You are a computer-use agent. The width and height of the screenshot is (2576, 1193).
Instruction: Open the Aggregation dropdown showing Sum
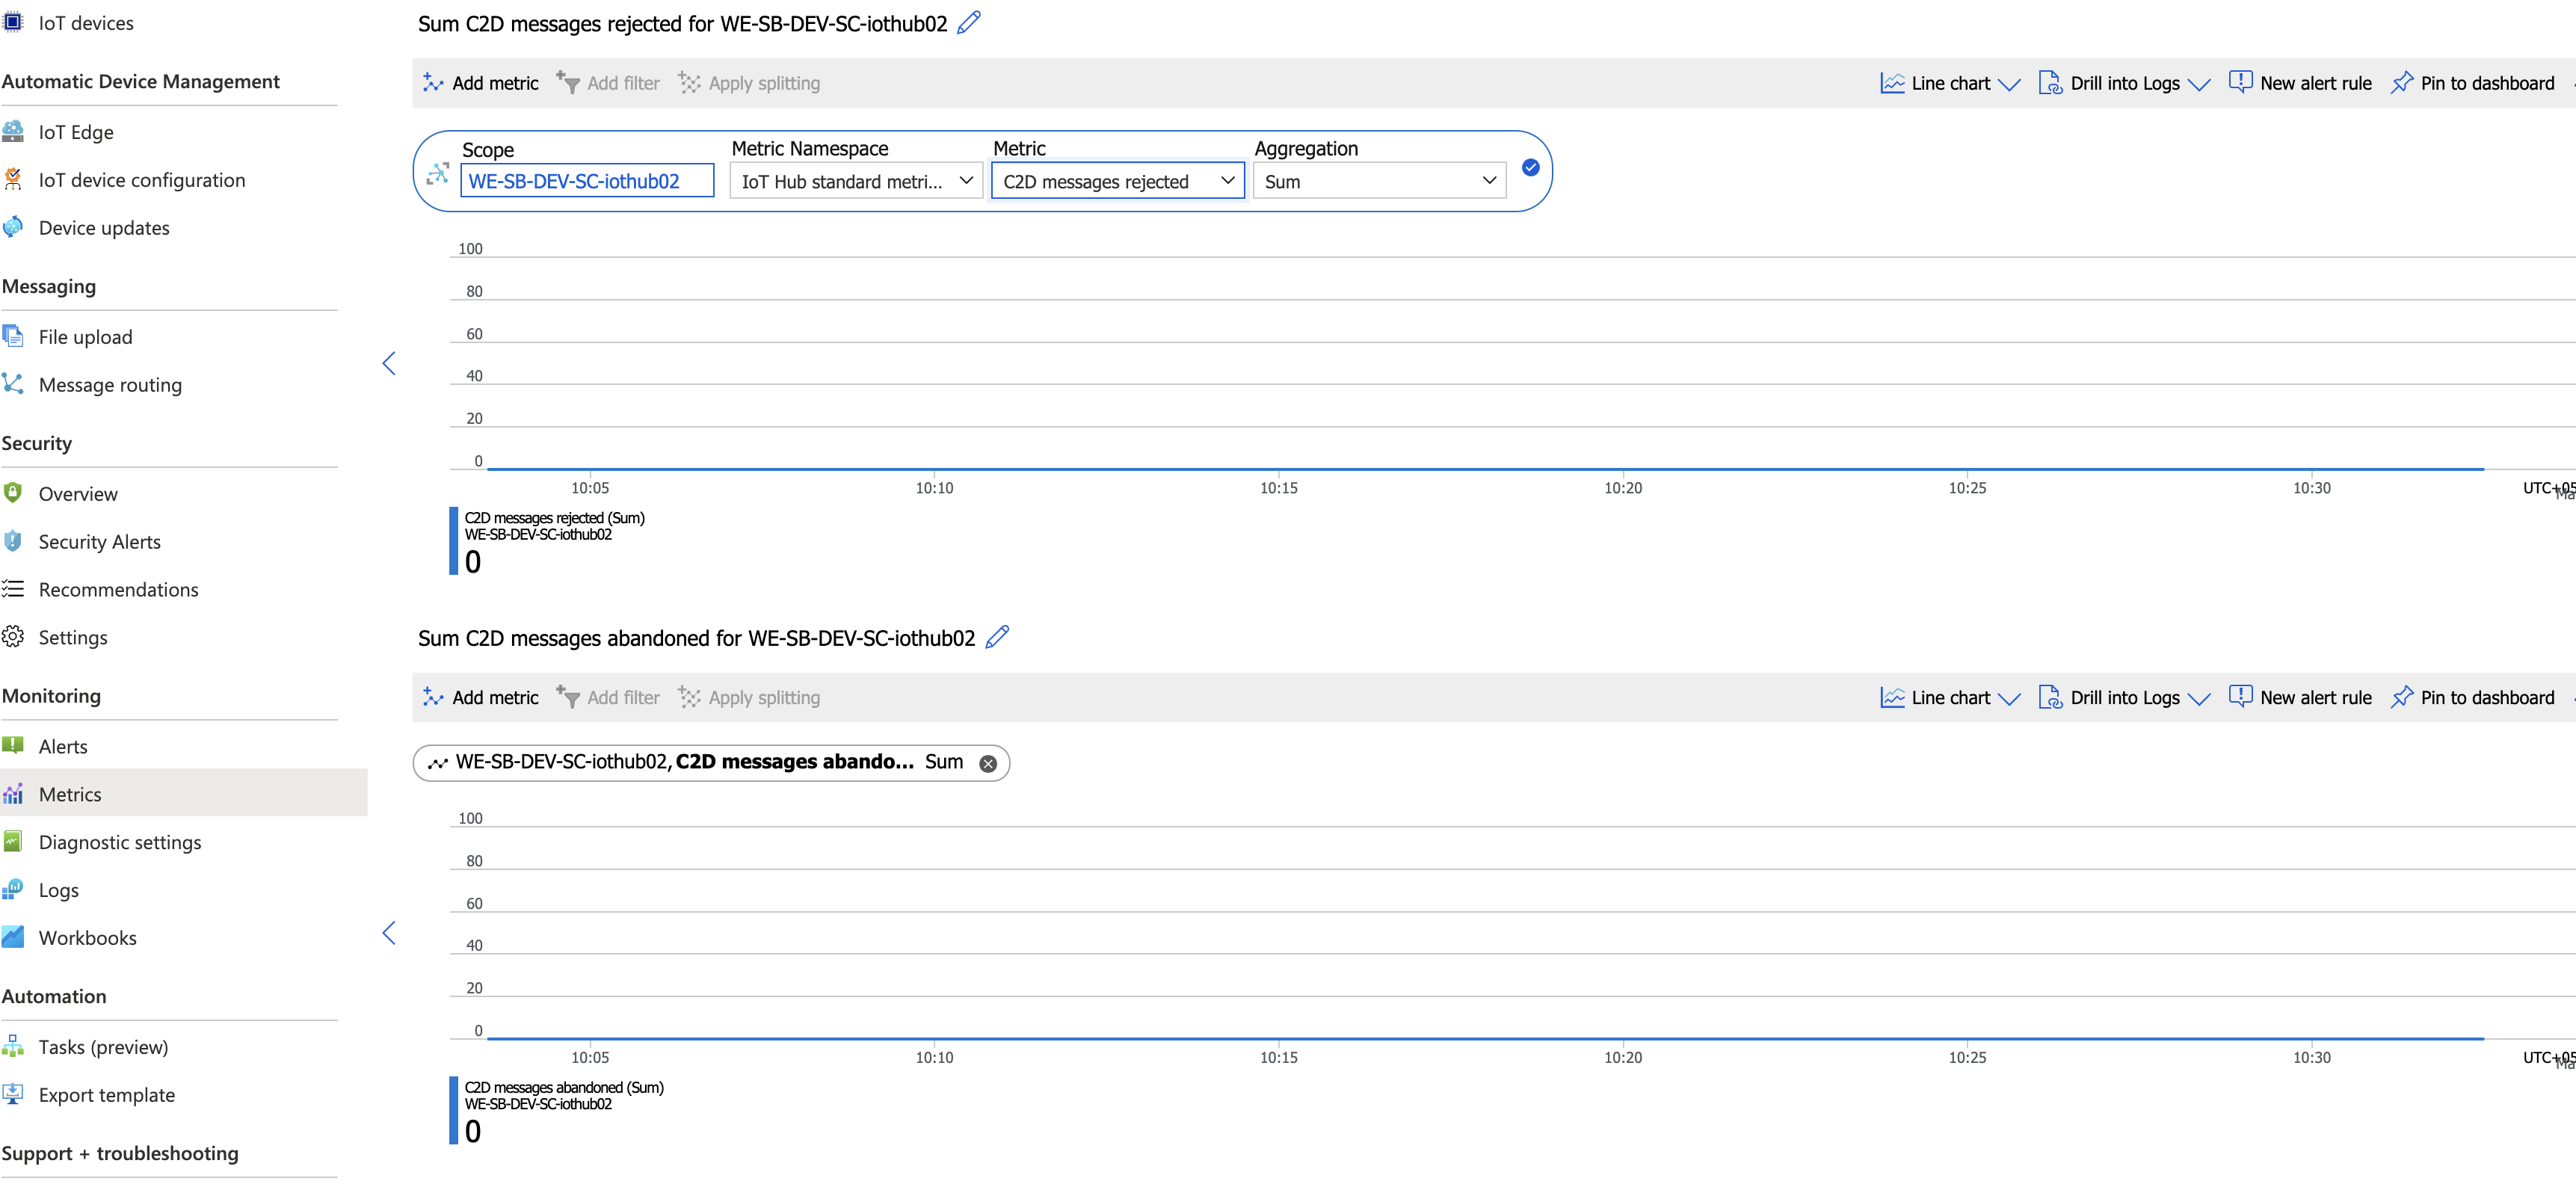(x=1378, y=181)
